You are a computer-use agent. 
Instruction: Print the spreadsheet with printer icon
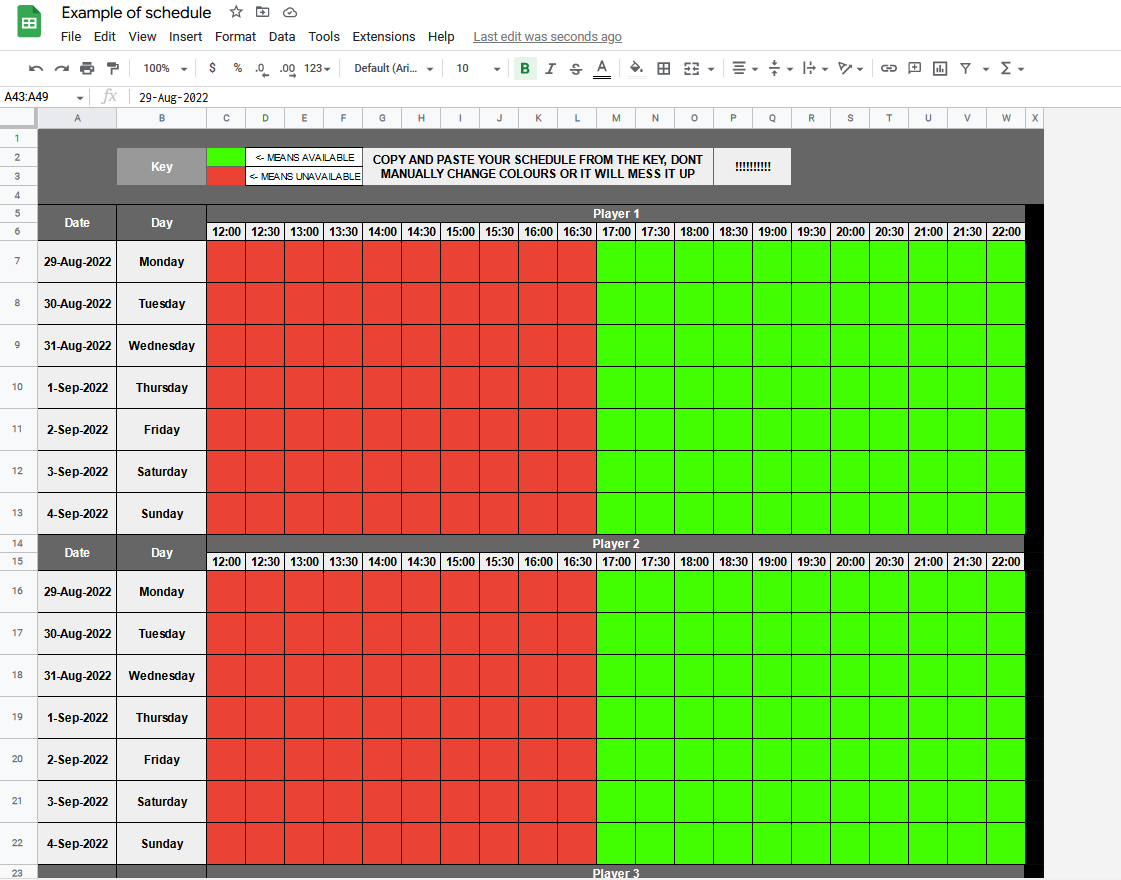(x=87, y=69)
